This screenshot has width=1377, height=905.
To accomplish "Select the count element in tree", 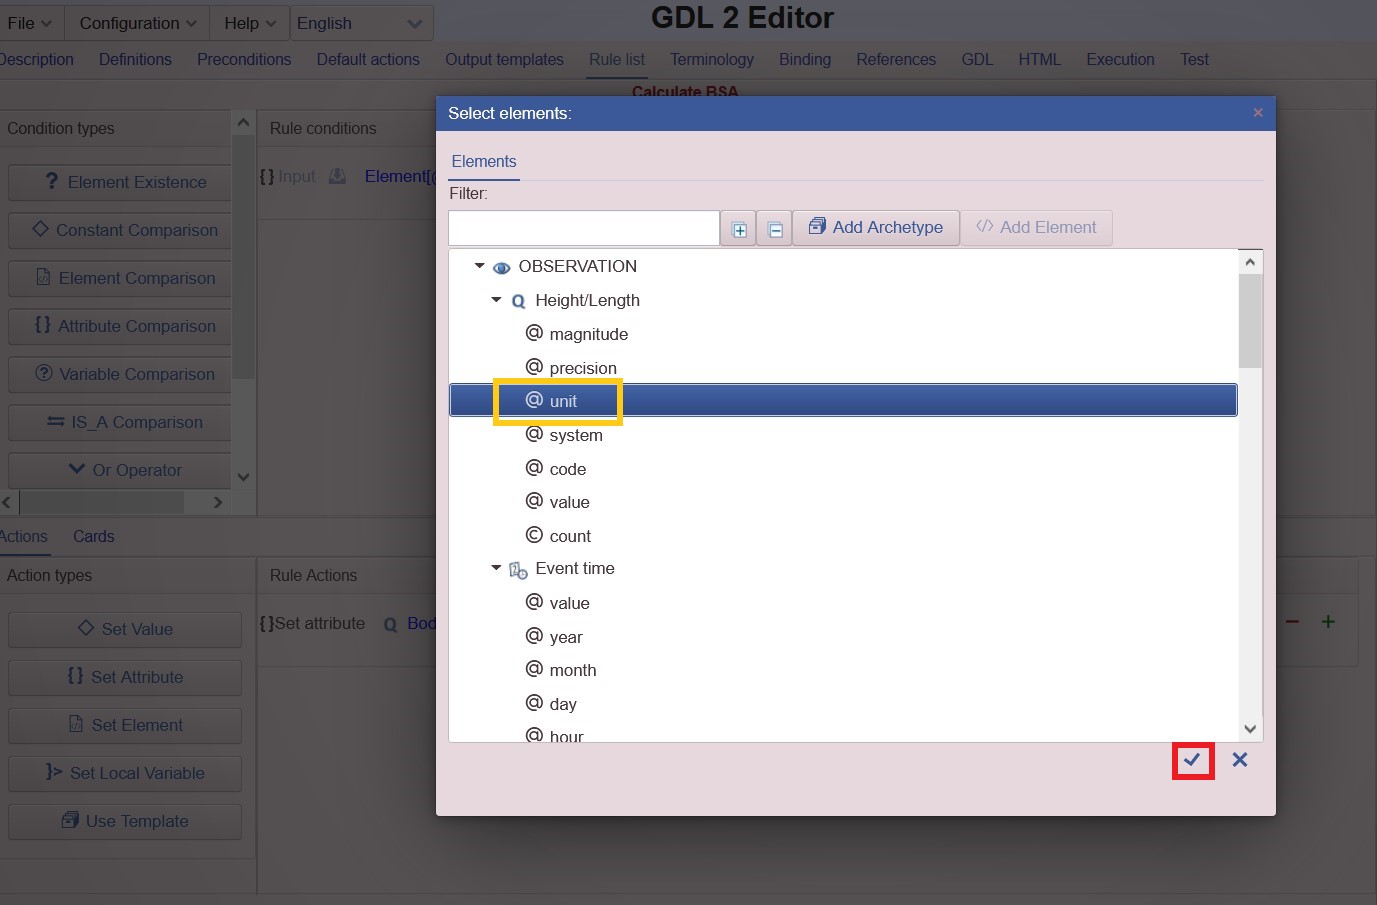I will click(570, 536).
